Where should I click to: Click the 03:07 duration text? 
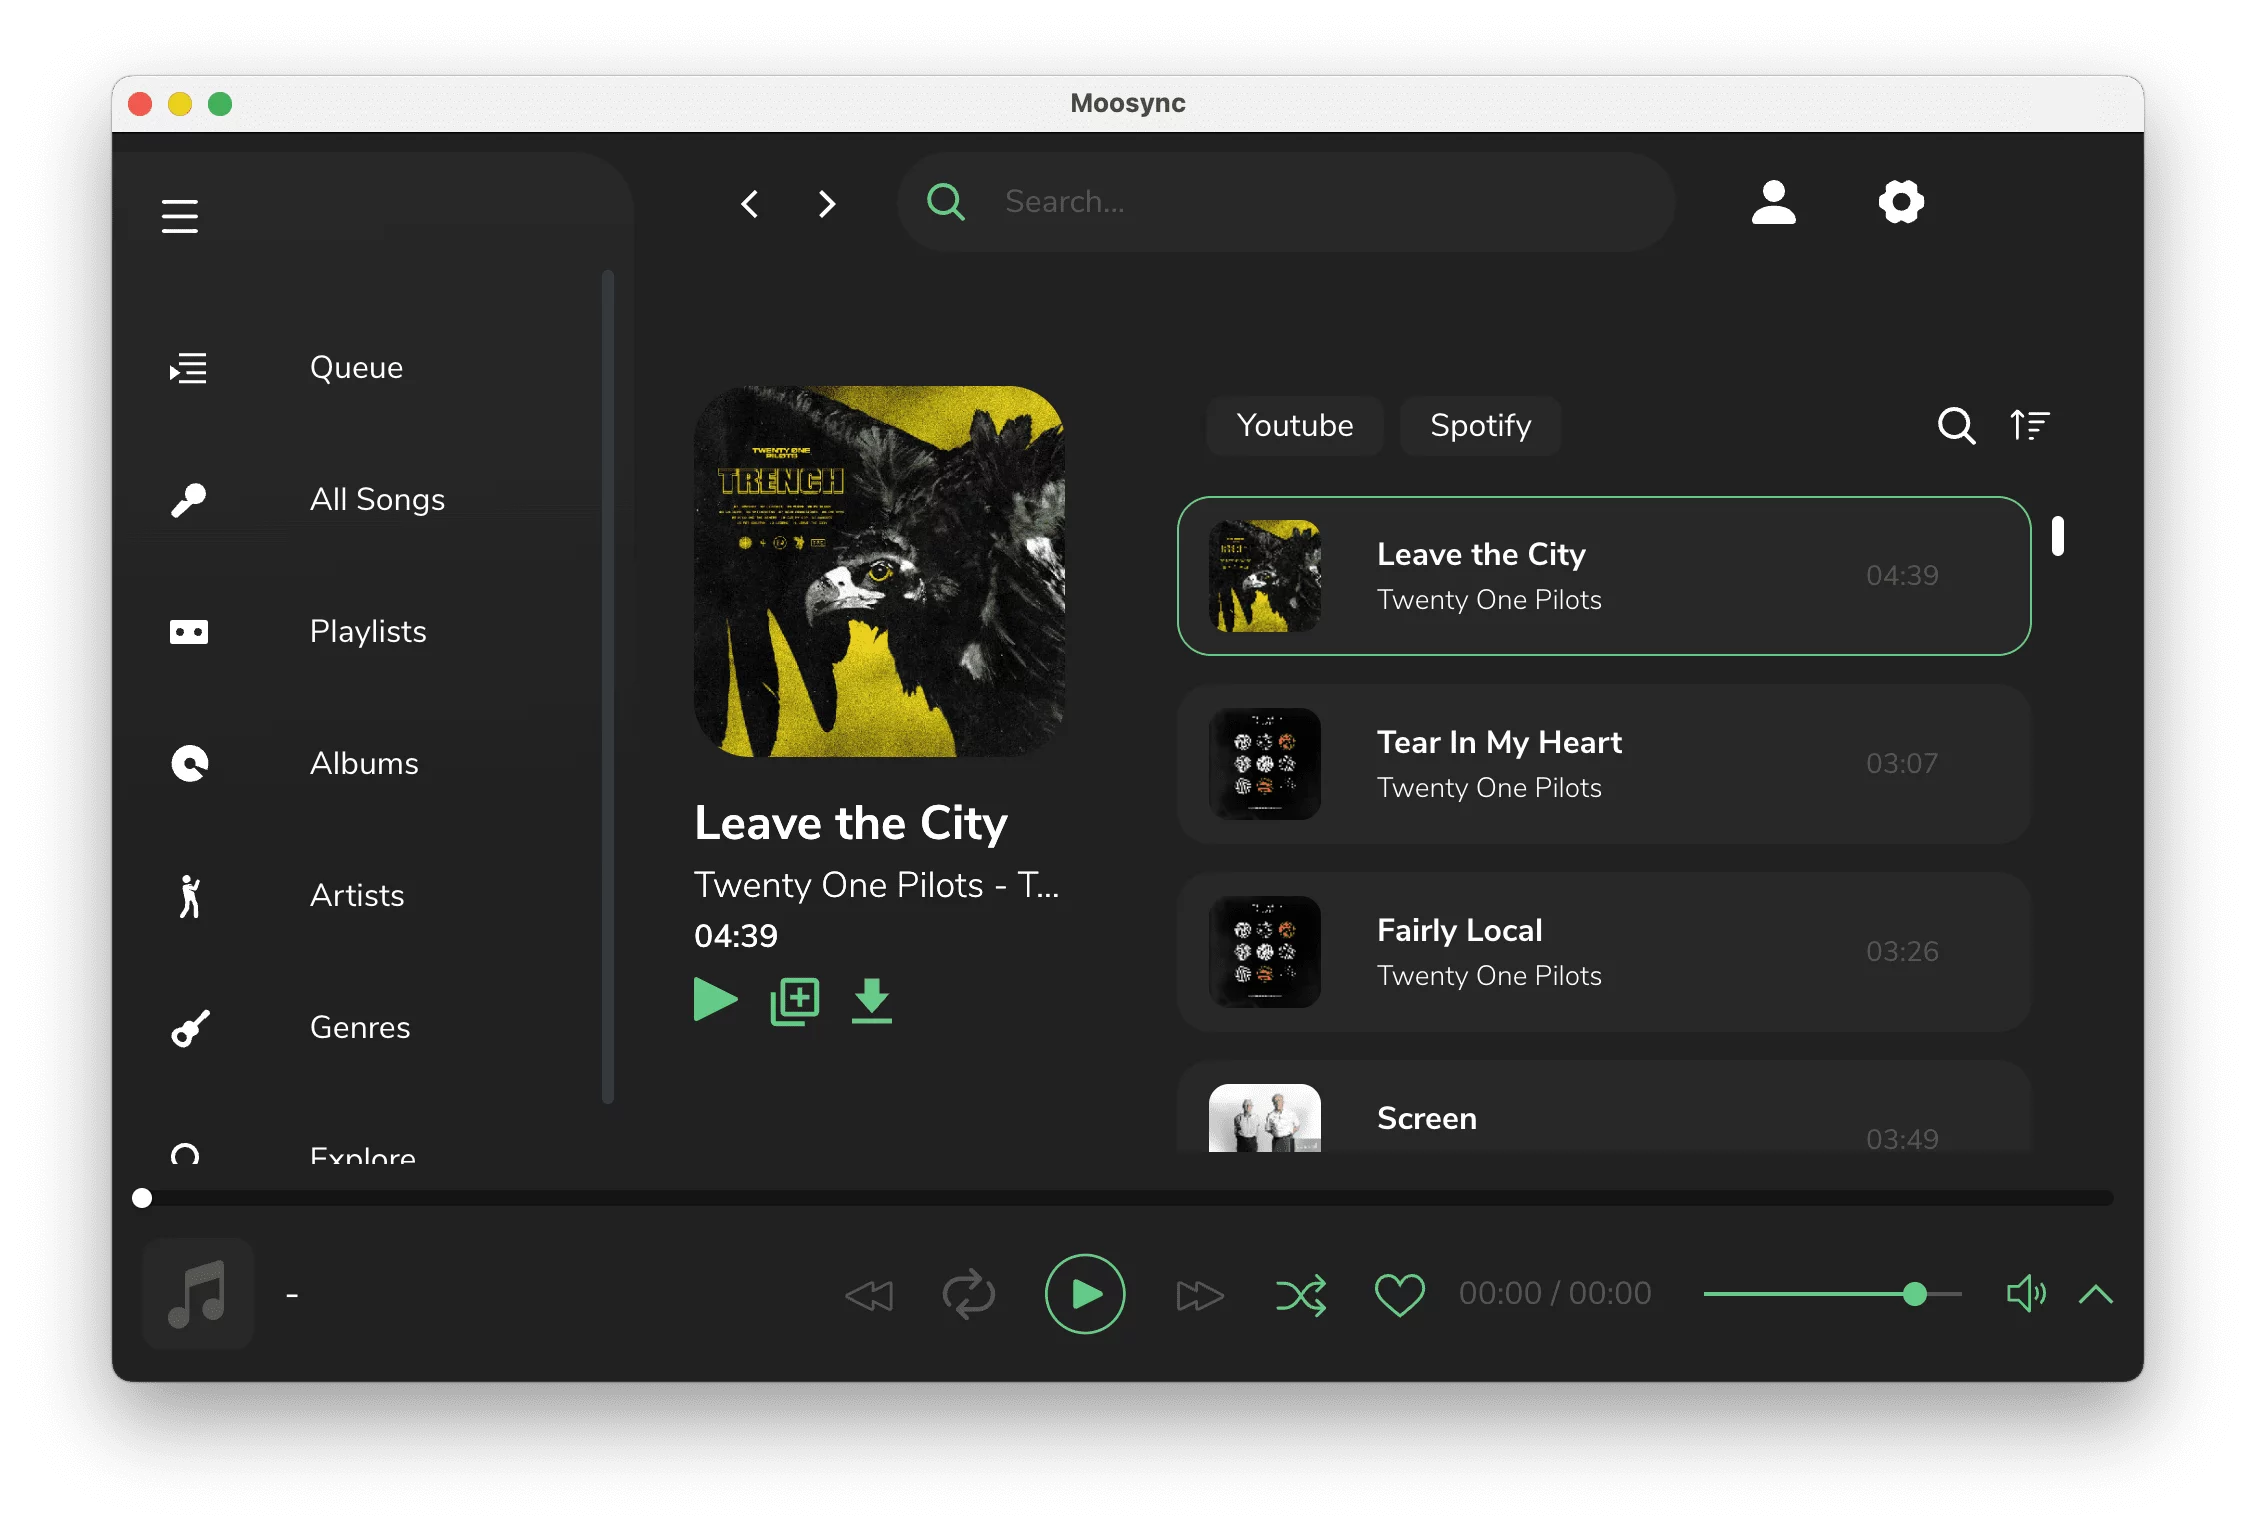(x=1902, y=764)
